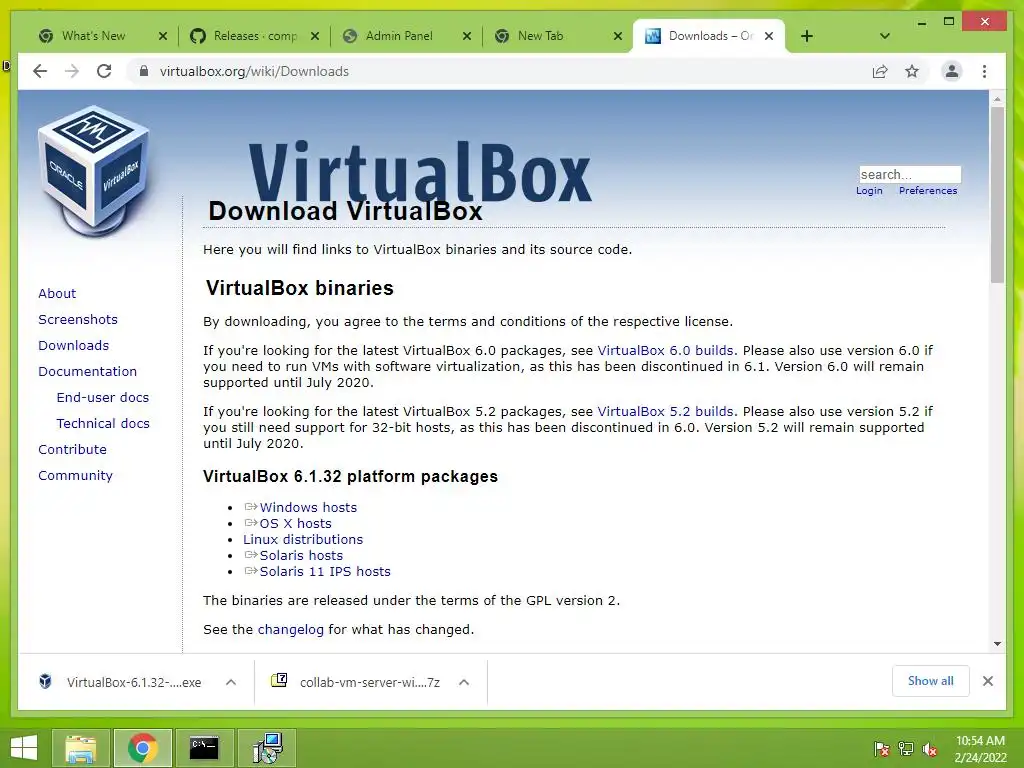Click the address bar URL

[x=254, y=71]
